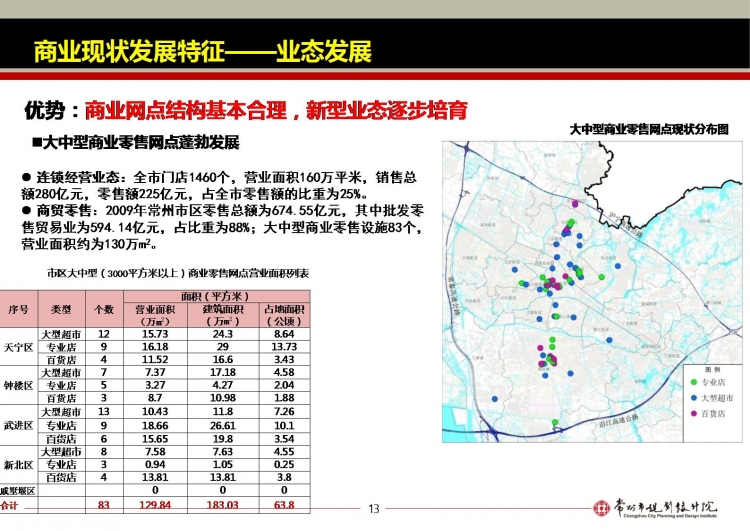Click cell value 26.61
Viewport: 750px width, 531px height.
pyautogui.click(x=223, y=426)
